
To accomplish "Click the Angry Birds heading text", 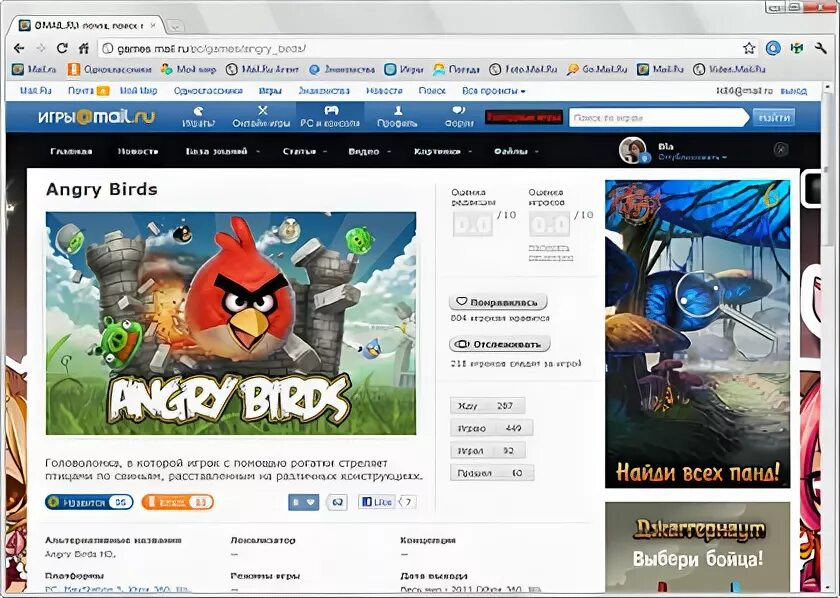I will point(102,189).
